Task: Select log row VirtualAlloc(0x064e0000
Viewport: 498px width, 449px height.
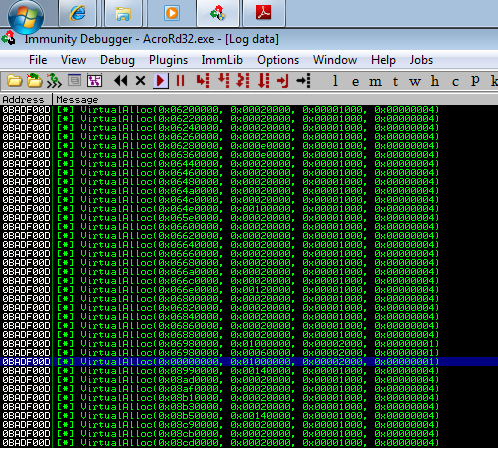Action: pos(249,209)
